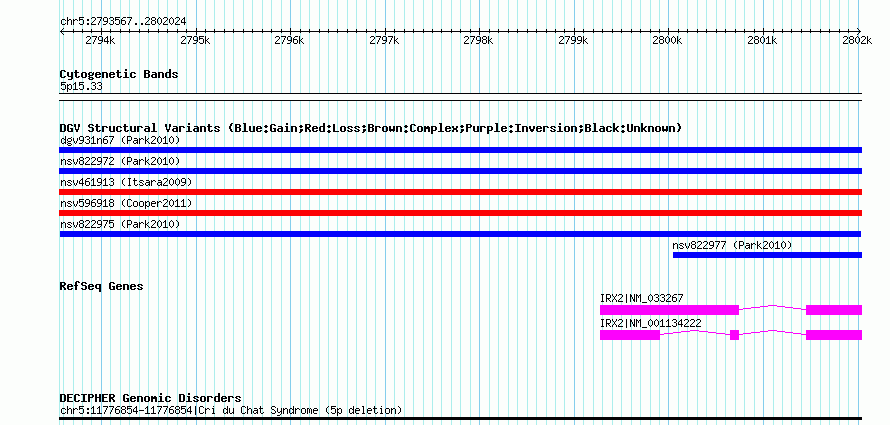Click the 2797k ruler tick label
Image resolution: width=890 pixels, height=425 pixels.
point(384,40)
